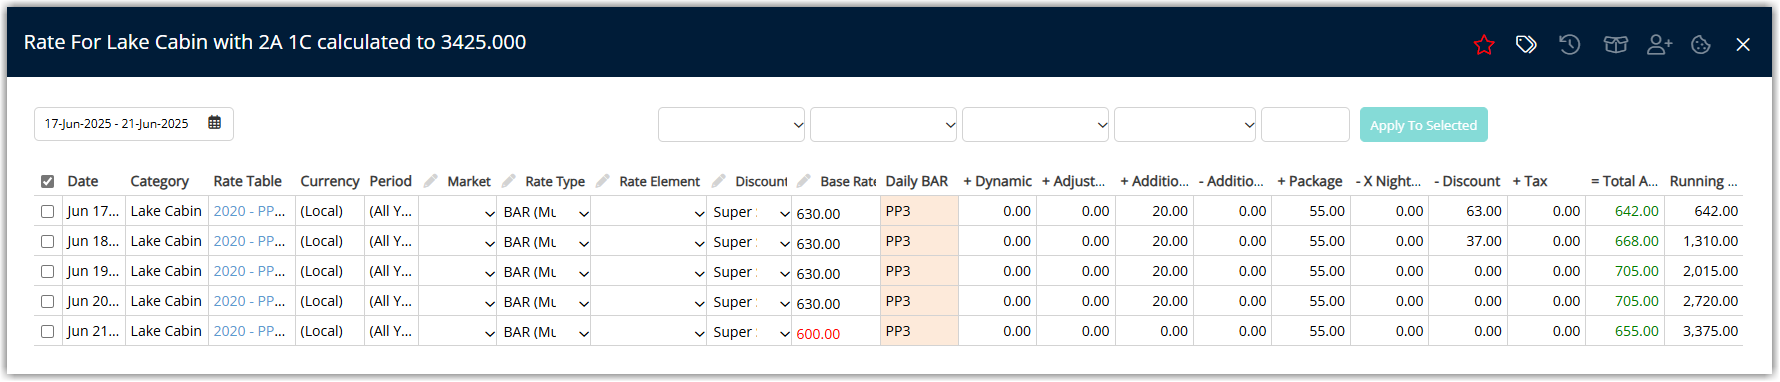Click the Daily BAR PP3 cell for Jun 17
The width and height of the screenshot is (1780, 382).
(919, 211)
